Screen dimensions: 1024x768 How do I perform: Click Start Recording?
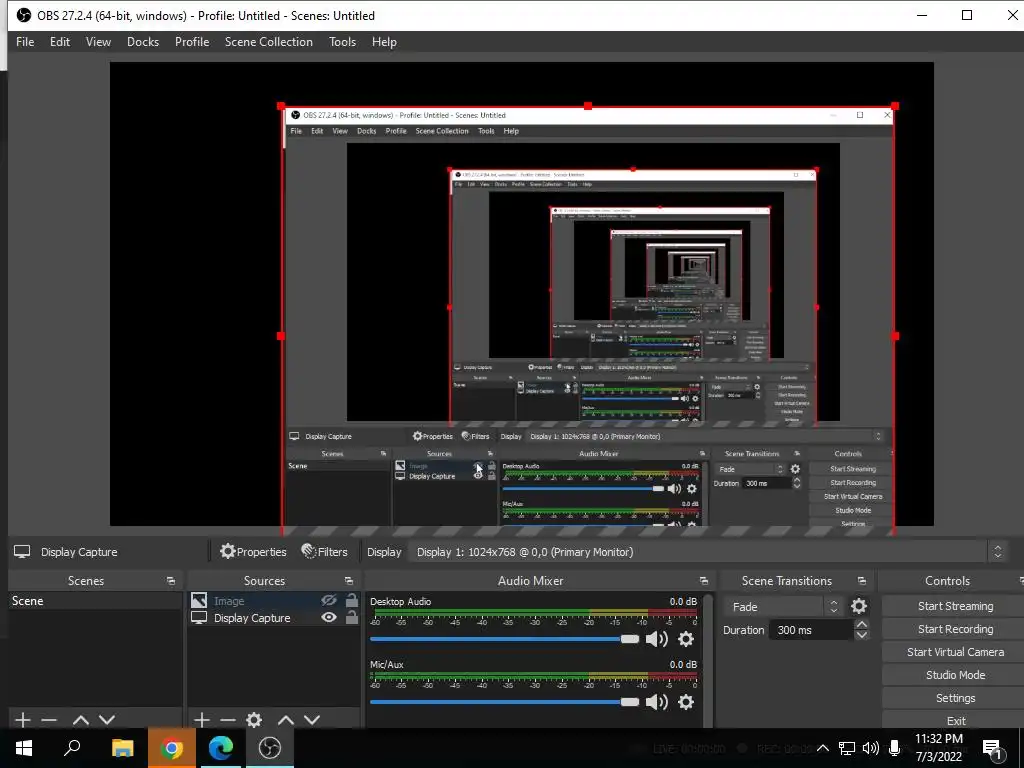coord(955,629)
